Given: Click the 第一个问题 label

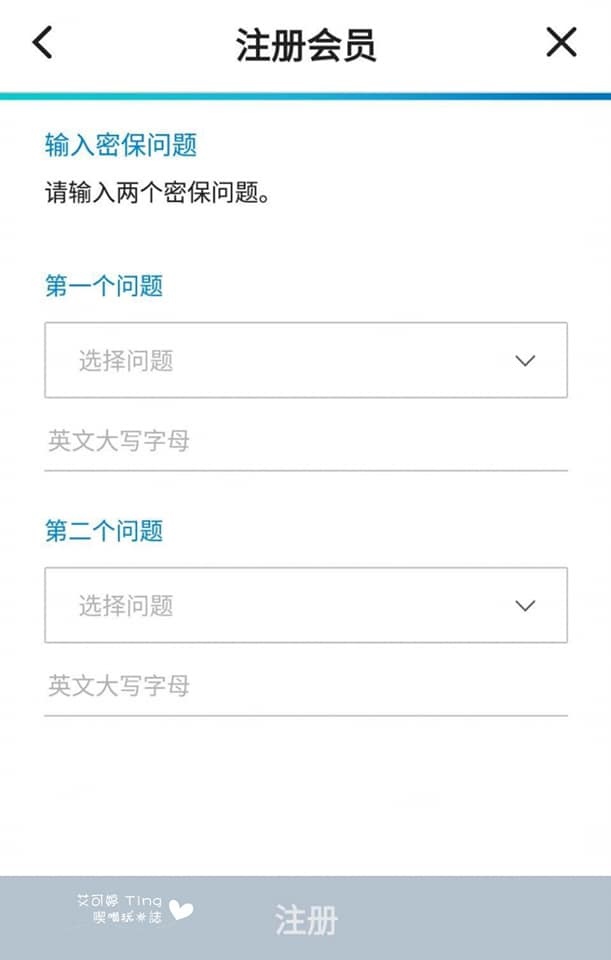Looking at the screenshot, I should pyautogui.click(x=104, y=286).
